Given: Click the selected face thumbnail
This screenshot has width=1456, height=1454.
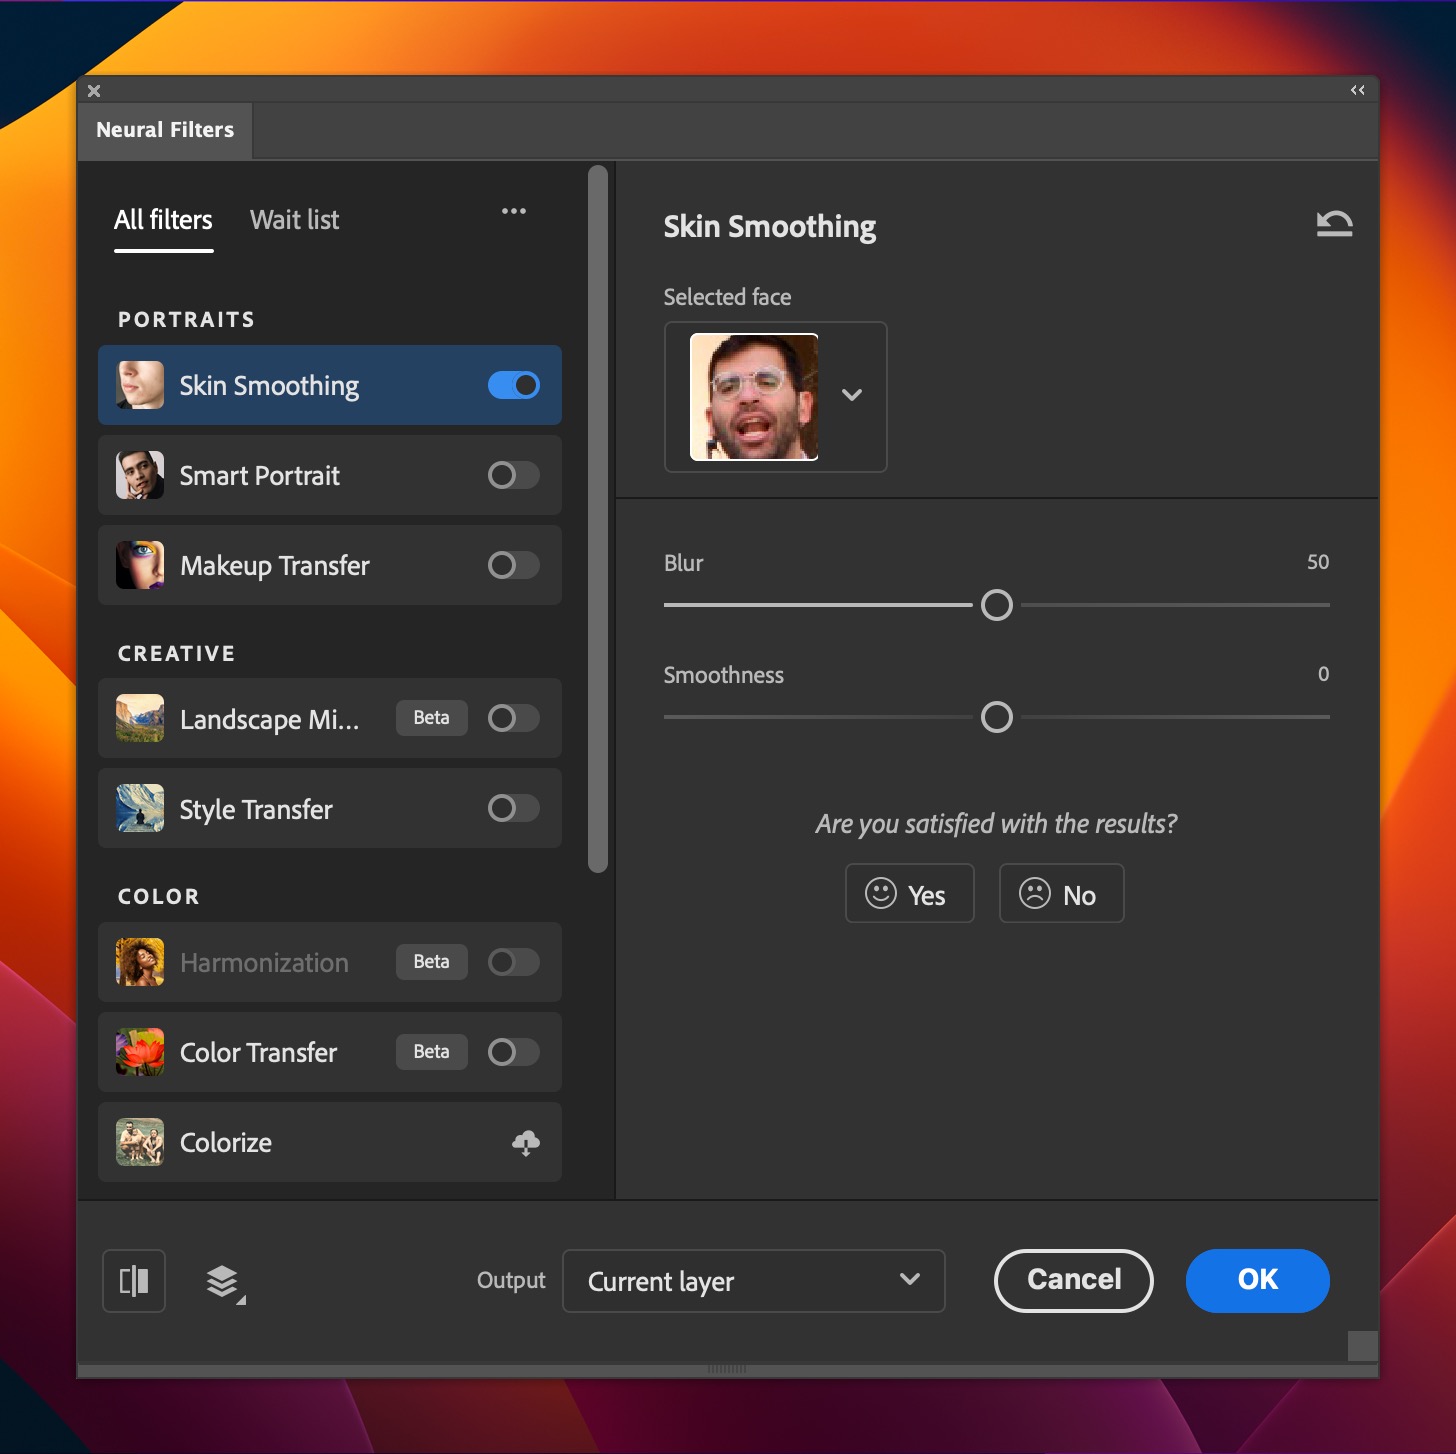Looking at the screenshot, I should (754, 397).
